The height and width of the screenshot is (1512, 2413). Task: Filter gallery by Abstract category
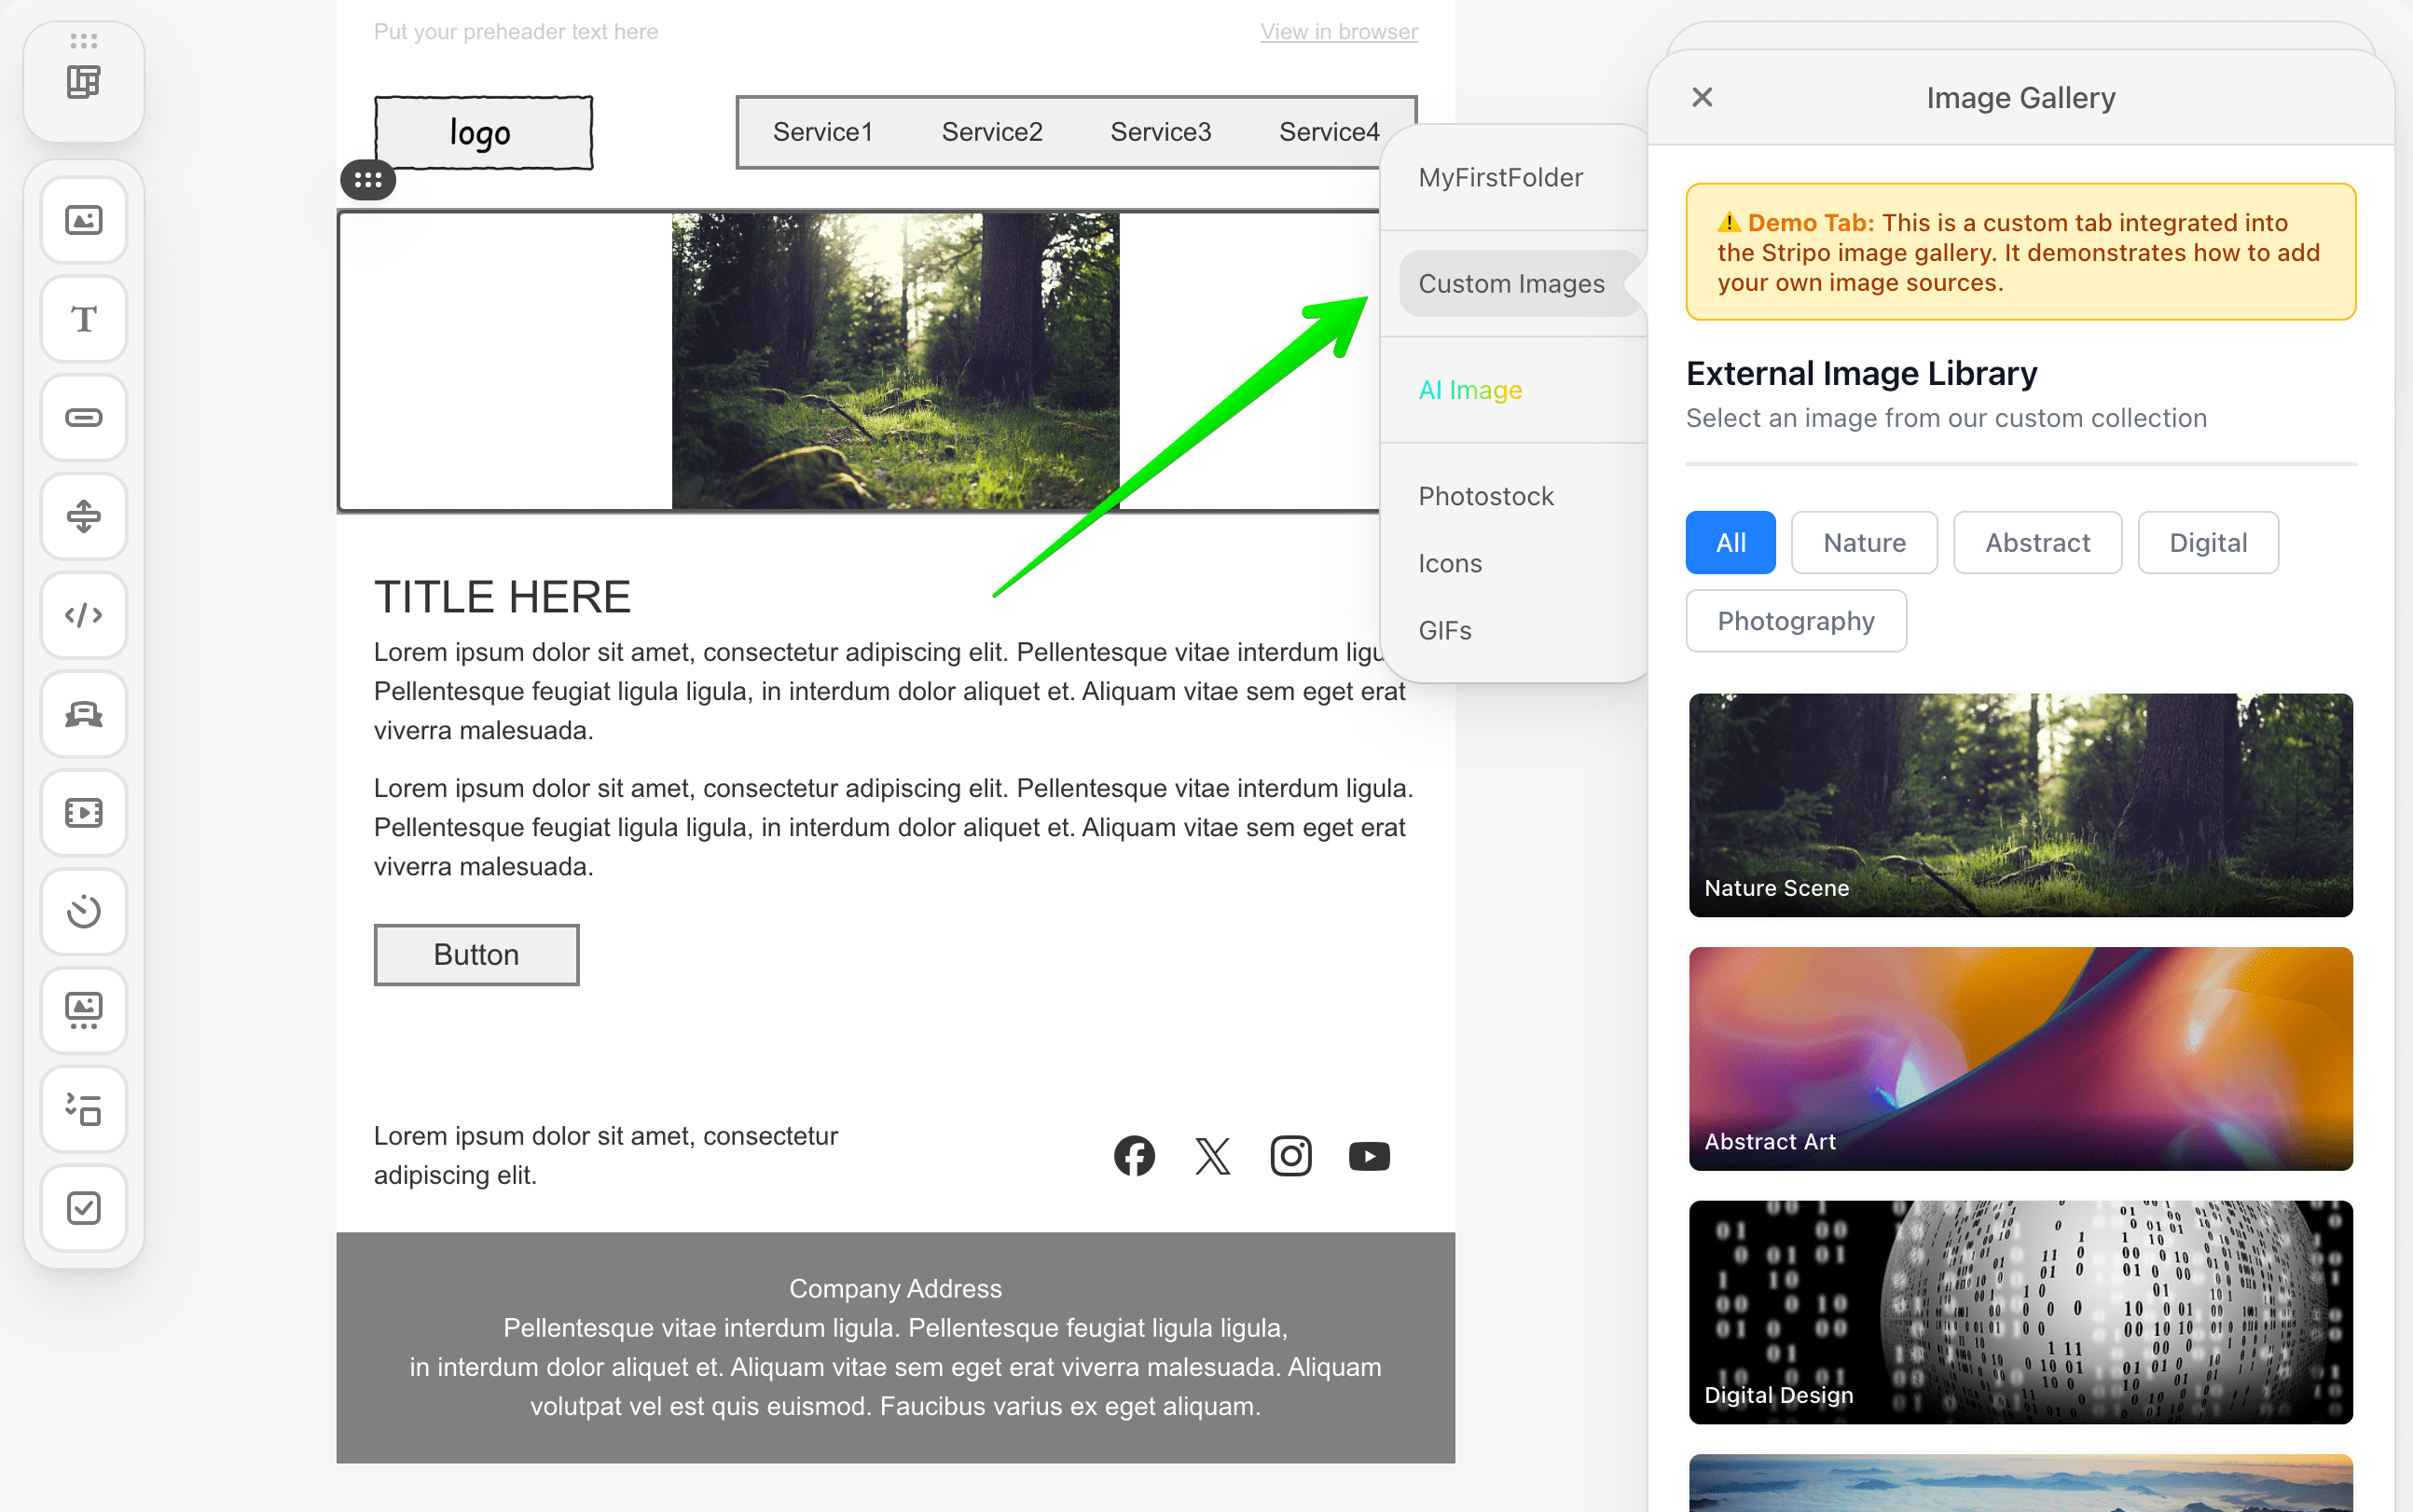[2037, 543]
